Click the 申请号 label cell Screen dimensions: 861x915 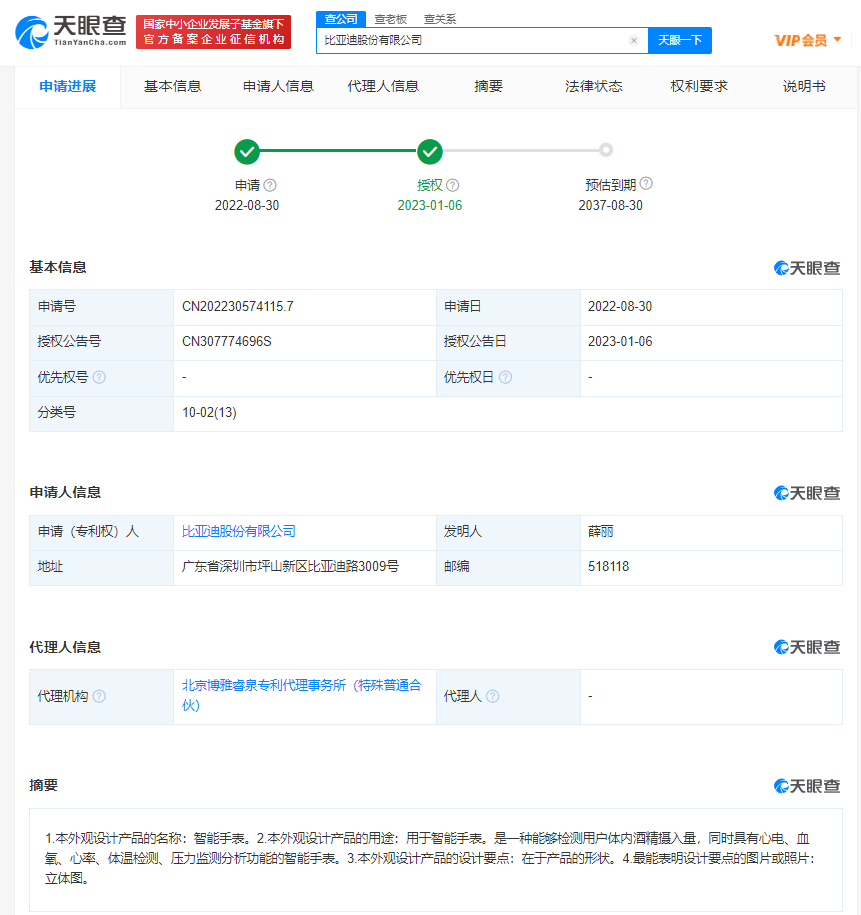click(x=102, y=308)
